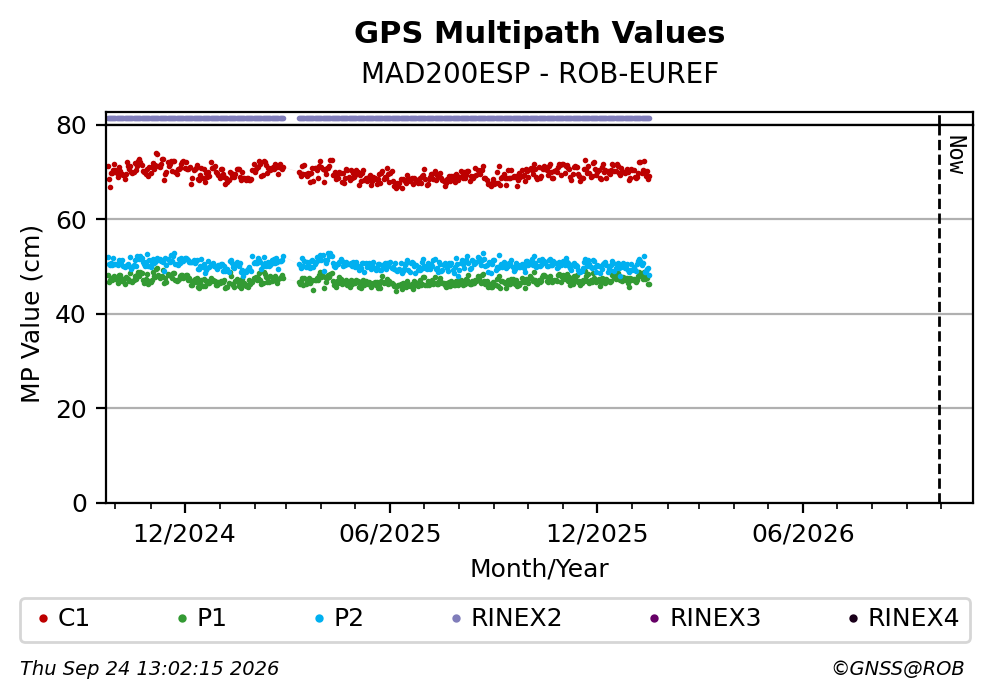Screen dimensions: 993x699
Task: Click the 'Month/Year' x-axis label
Action: click(x=540, y=569)
